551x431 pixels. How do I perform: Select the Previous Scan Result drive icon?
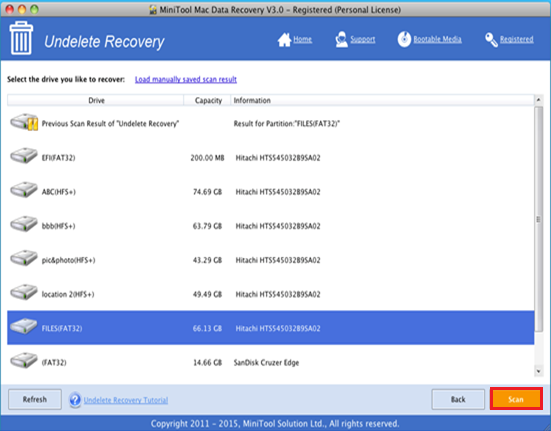tap(24, 123)
